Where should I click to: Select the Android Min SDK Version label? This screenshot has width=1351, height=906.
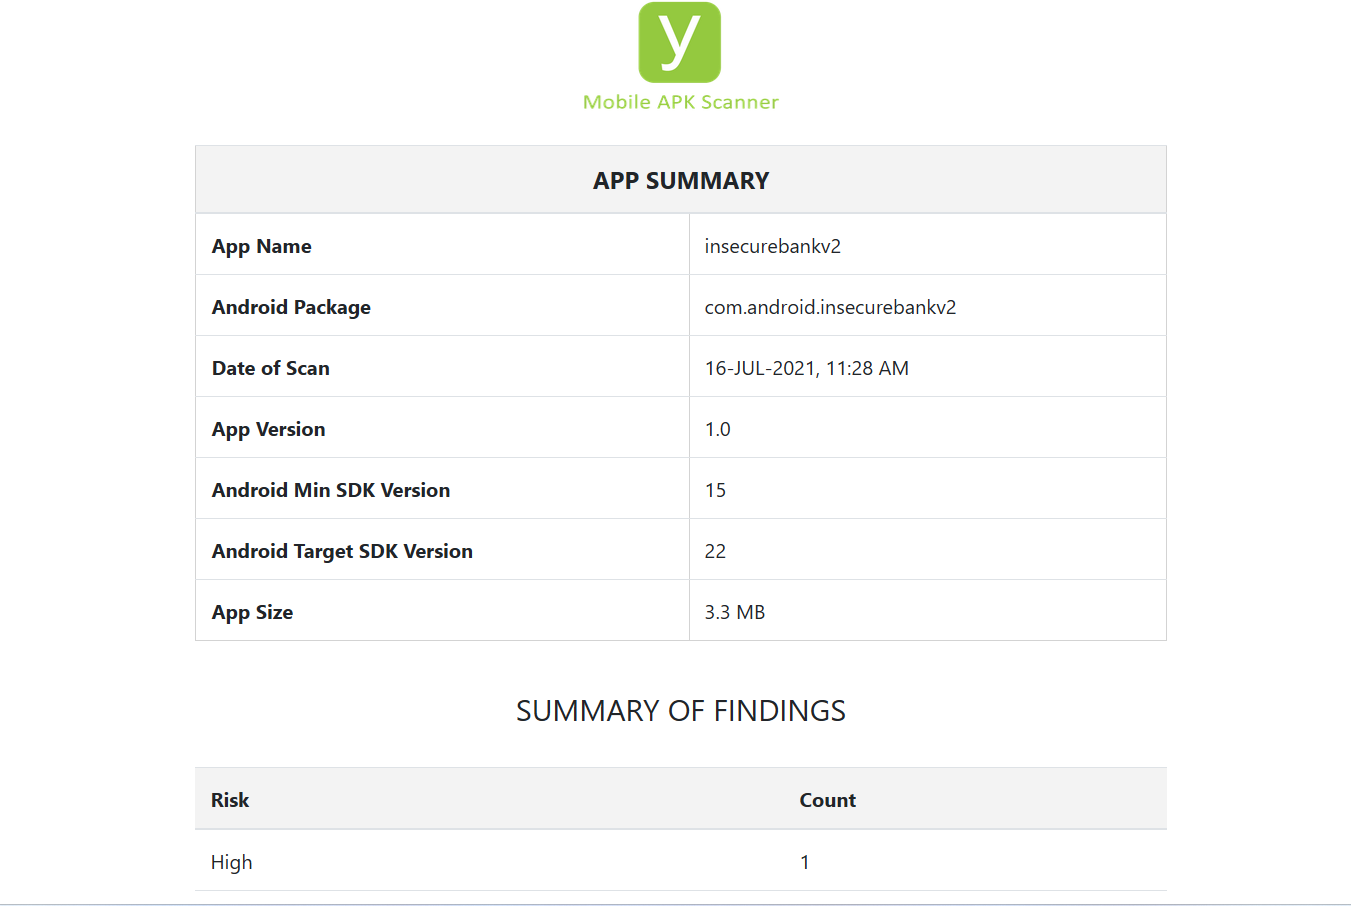coord(331,489)
